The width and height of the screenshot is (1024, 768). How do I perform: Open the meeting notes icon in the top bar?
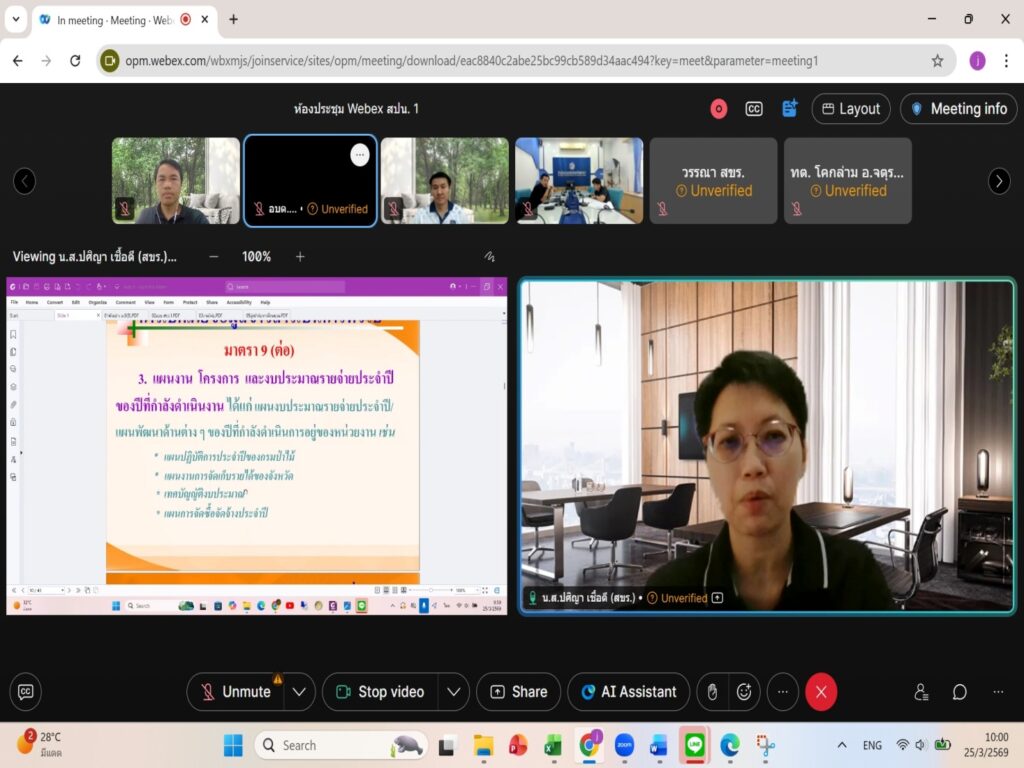790,109
